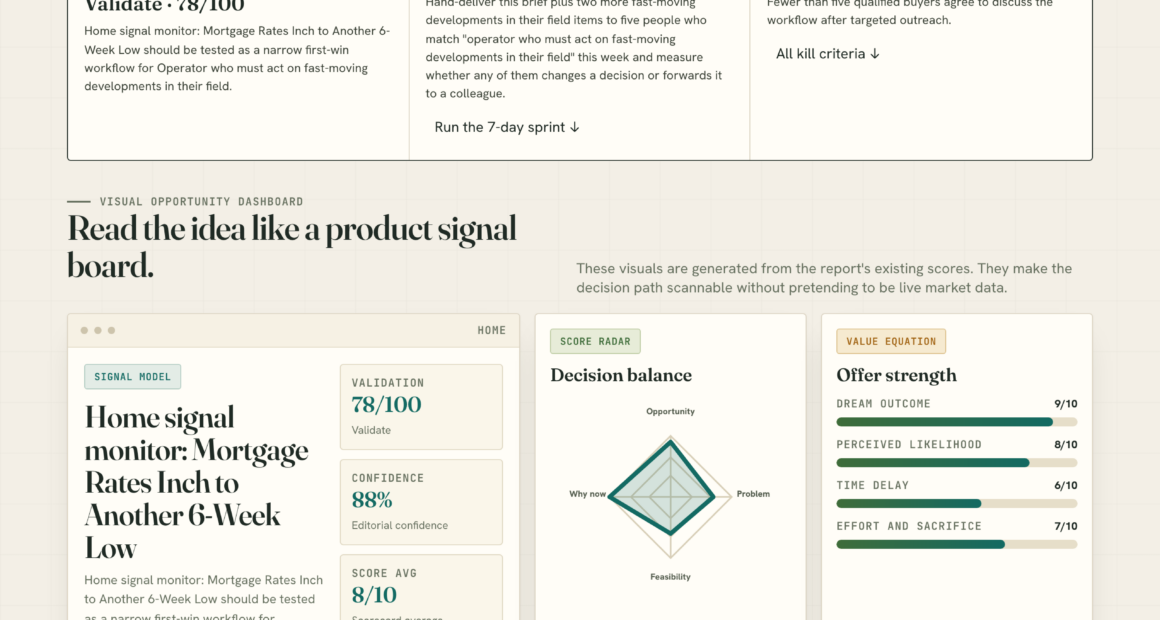The width and height of the screenshot is (1160, 620).
Task: Click the third window dot in mockup header
Action: pos(112,331)
